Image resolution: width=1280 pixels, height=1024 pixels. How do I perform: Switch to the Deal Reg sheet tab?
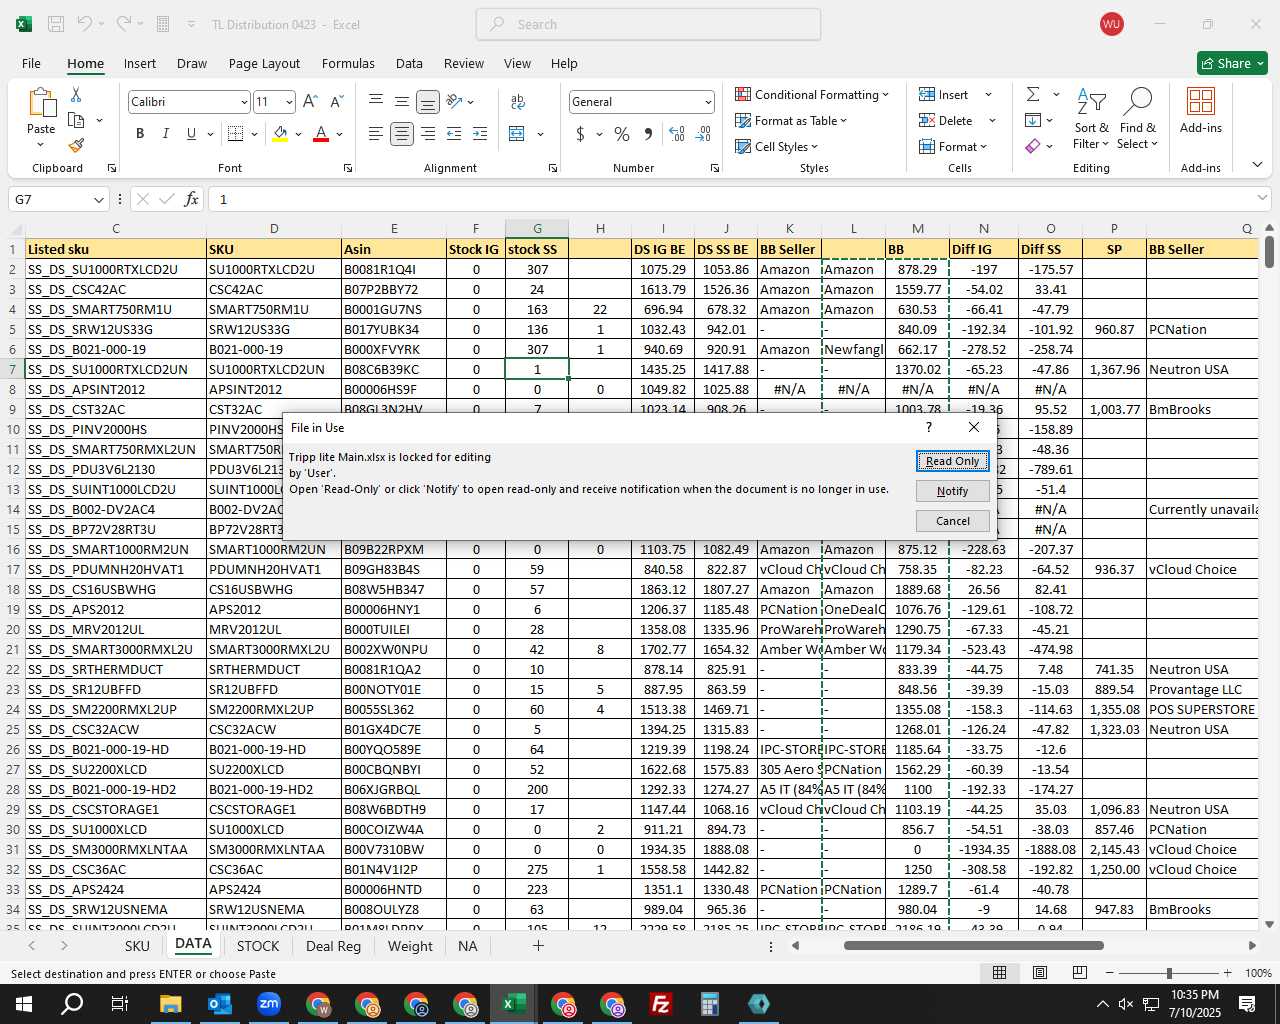click(x=333, y=946)
